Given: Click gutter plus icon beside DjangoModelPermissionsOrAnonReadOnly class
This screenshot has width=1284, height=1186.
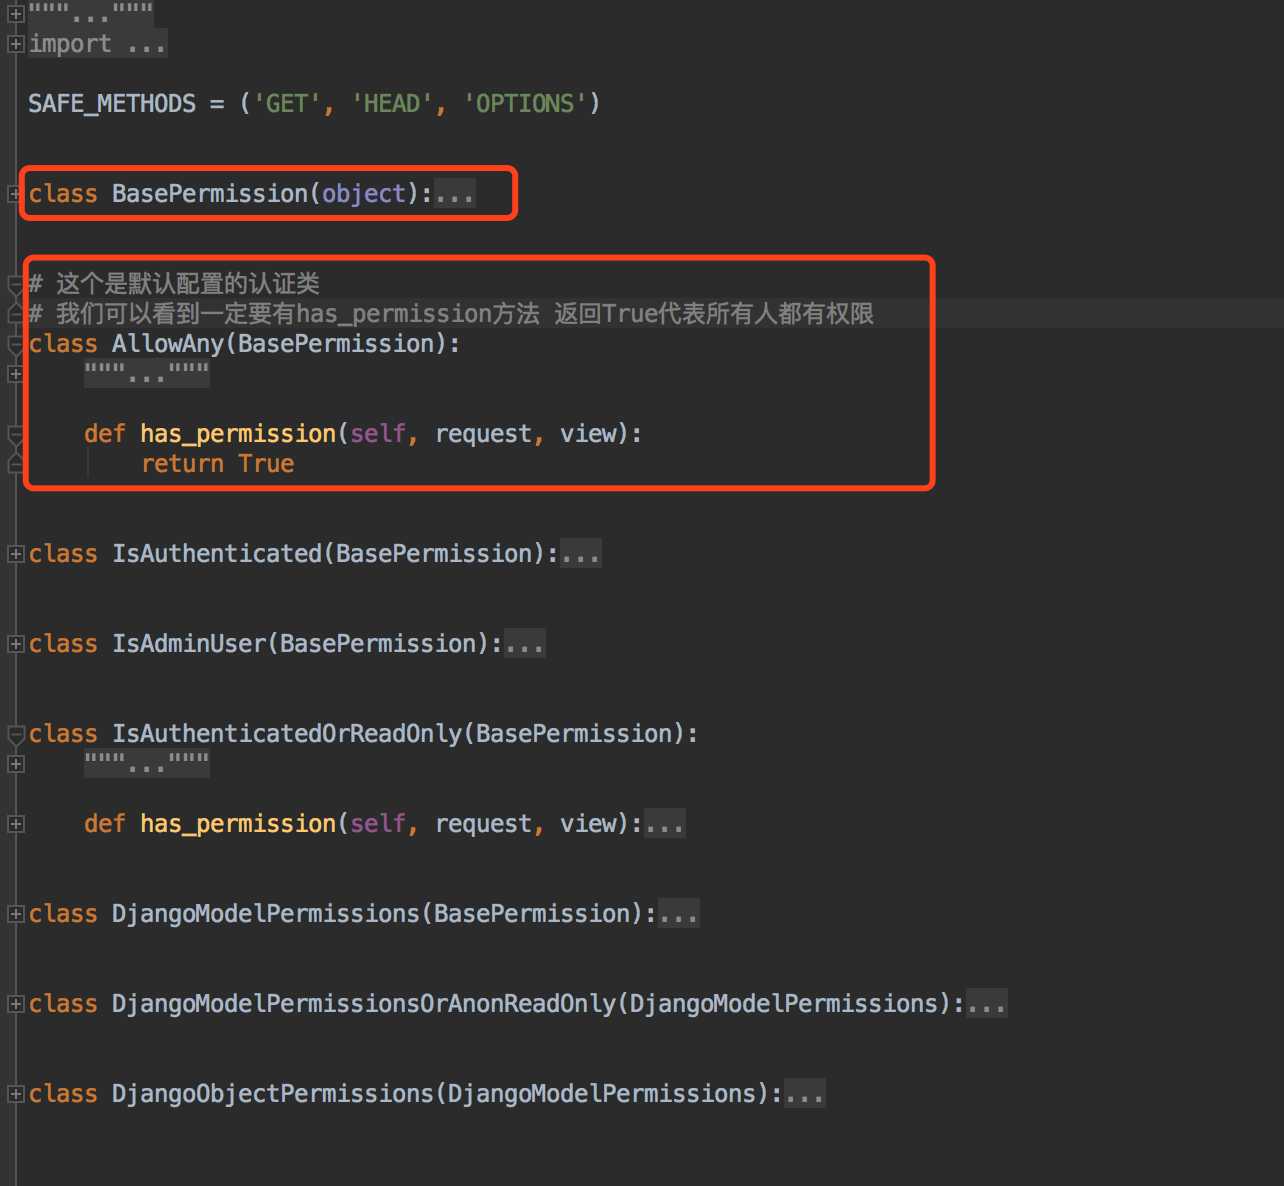Looking at the screenshot, I should 15,1004.
